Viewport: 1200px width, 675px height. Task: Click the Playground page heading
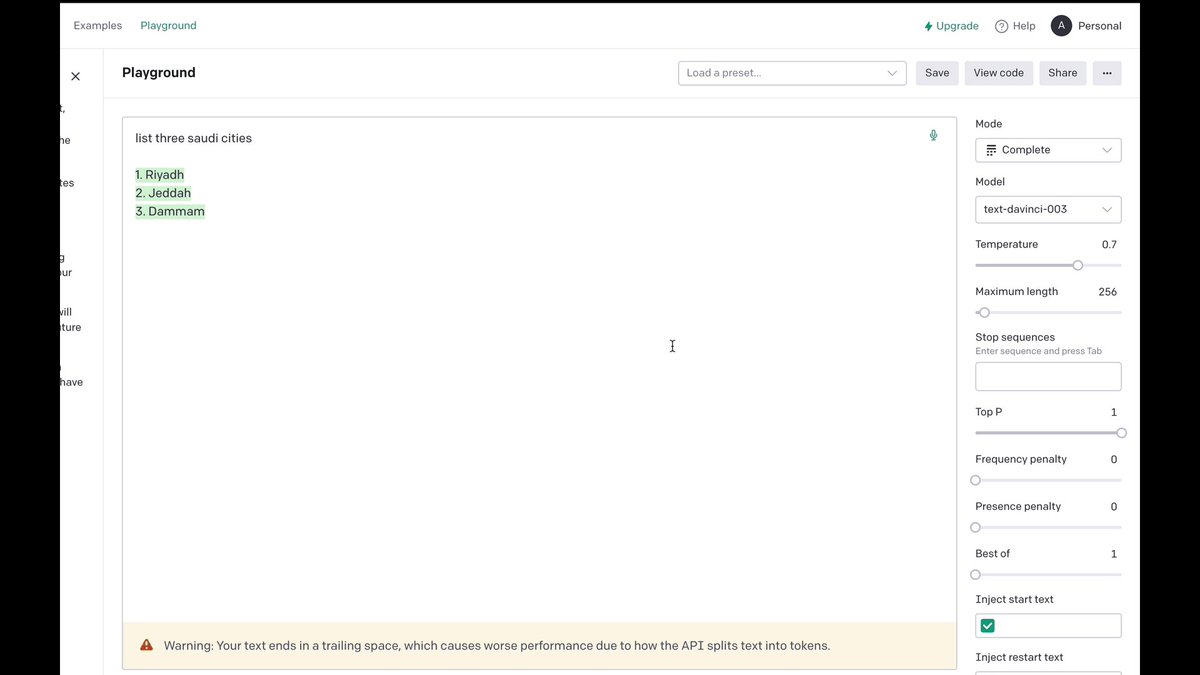[x=159, y=73]
